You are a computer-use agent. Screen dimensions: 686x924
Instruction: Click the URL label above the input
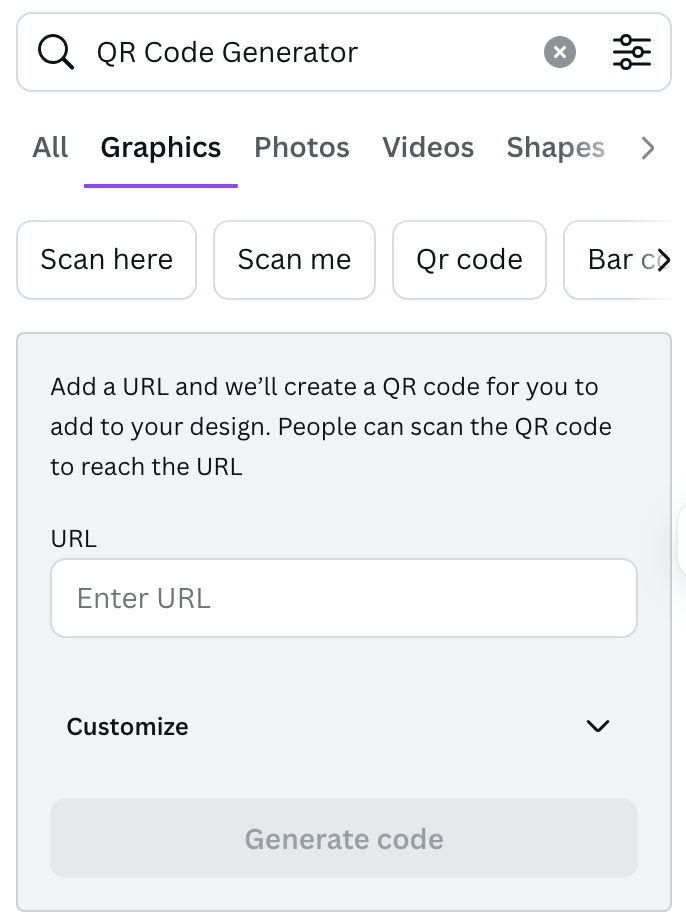74,539
